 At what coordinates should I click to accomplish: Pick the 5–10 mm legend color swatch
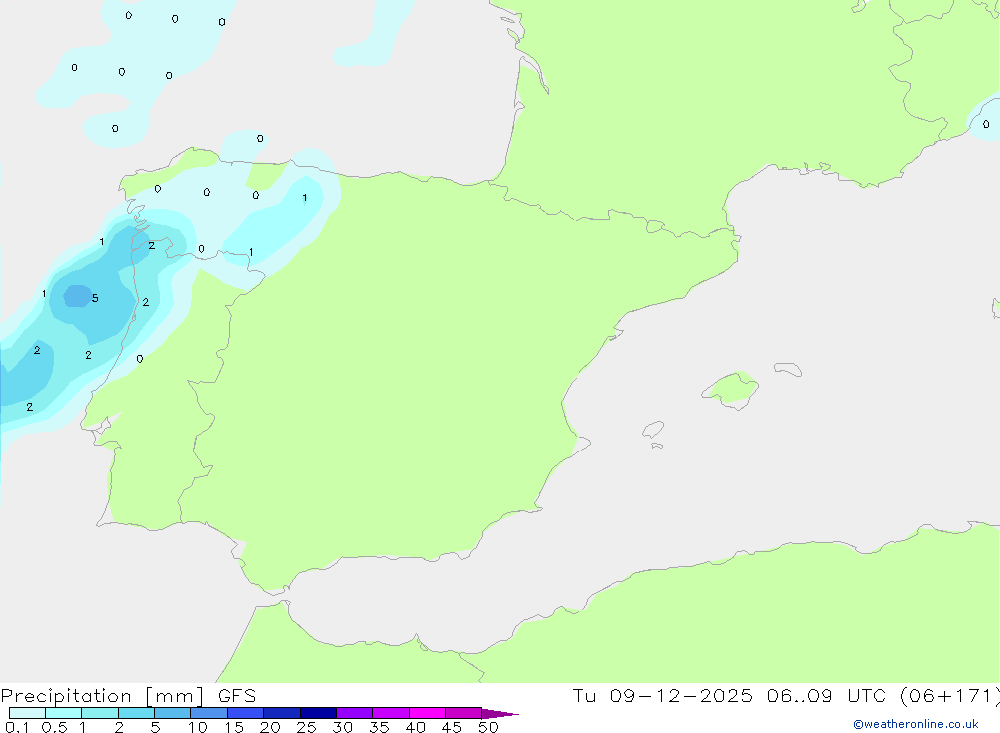[173, 713]
